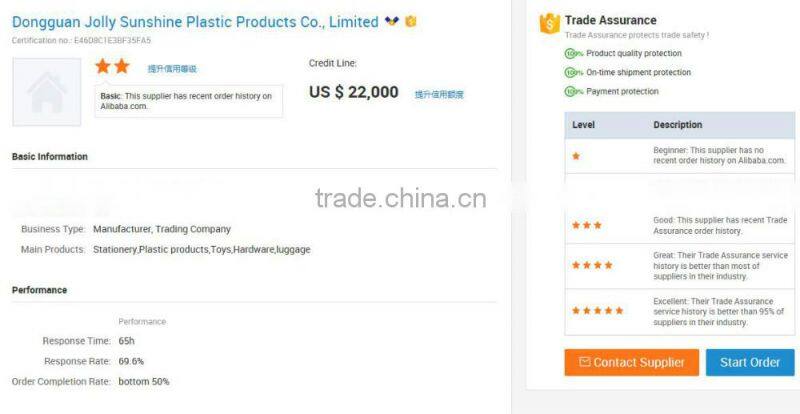The height and width of the screenshot is (414, 800).
Task: Click the envelope icon on Contact Supplier
Action: [585, 362]
